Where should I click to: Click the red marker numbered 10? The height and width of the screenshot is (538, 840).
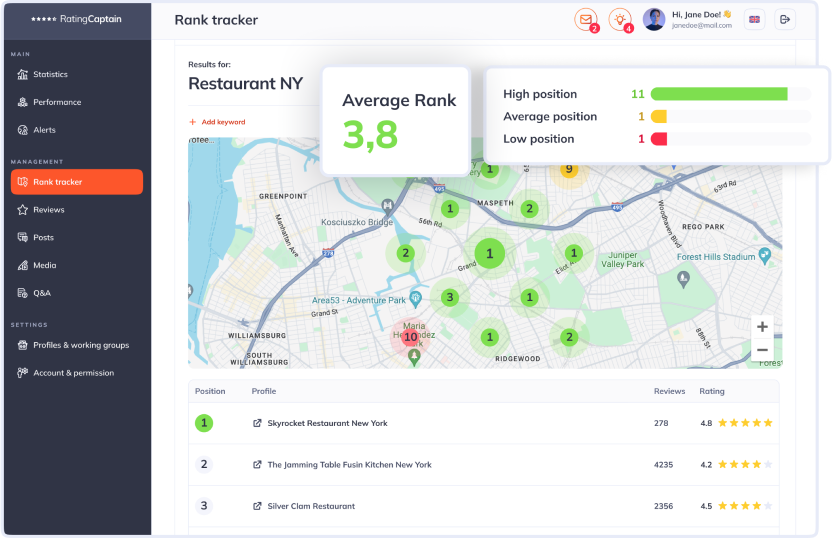(x=411, y=337)
